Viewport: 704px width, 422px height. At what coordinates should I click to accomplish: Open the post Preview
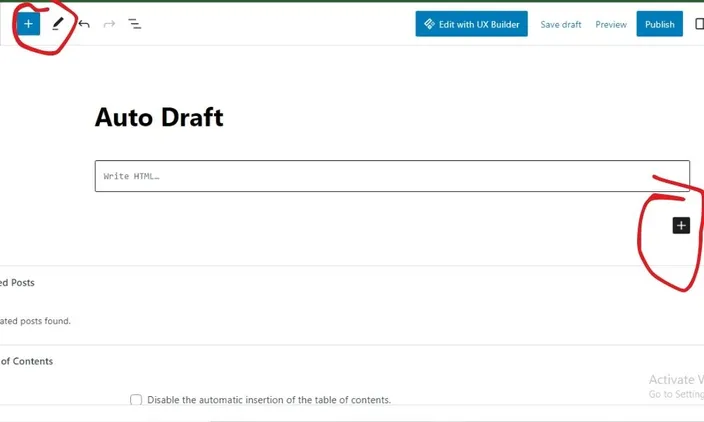pyautogui.click(x=611, y=25)
